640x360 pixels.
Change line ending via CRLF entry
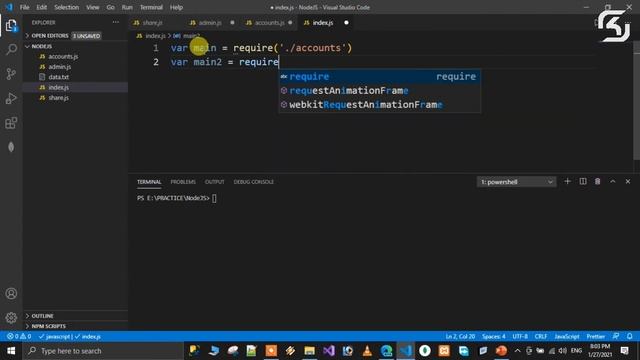click(x=541, y=337)
